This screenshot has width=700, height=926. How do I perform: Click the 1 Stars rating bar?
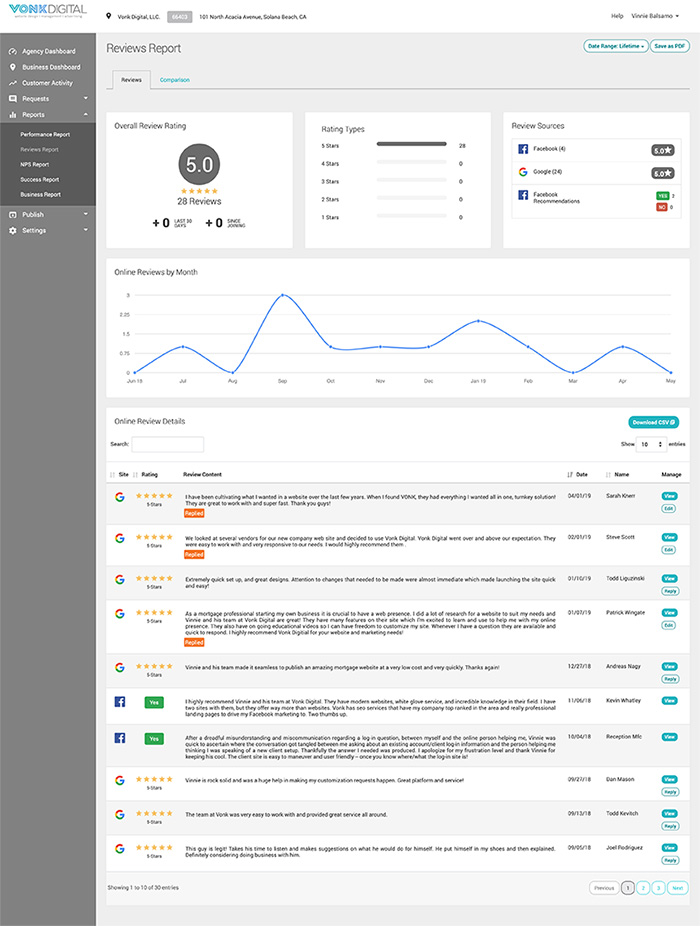411,216
